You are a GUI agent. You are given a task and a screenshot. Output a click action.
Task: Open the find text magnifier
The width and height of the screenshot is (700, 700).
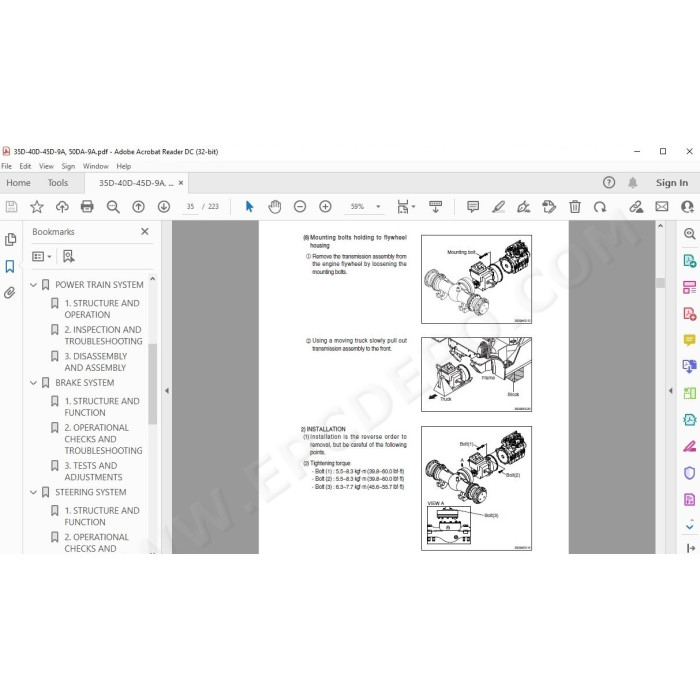tap(113, 207)
